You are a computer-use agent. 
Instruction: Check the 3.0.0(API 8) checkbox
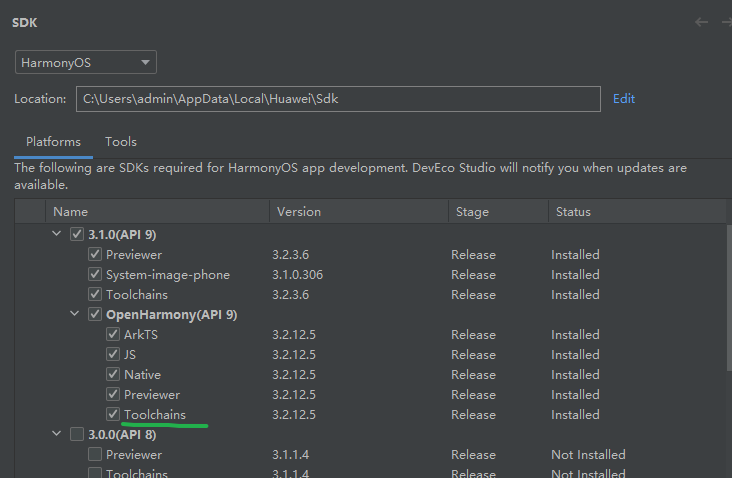pos(77,434)
